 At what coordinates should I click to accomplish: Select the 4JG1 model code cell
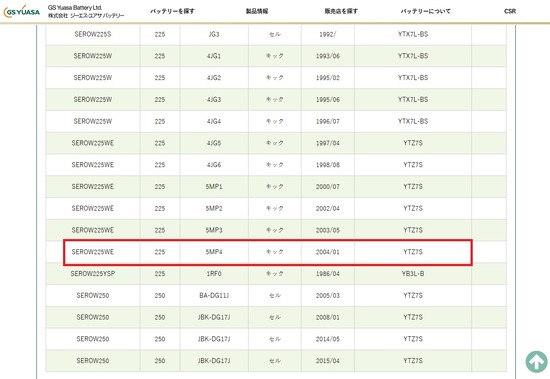pos(214,56)
